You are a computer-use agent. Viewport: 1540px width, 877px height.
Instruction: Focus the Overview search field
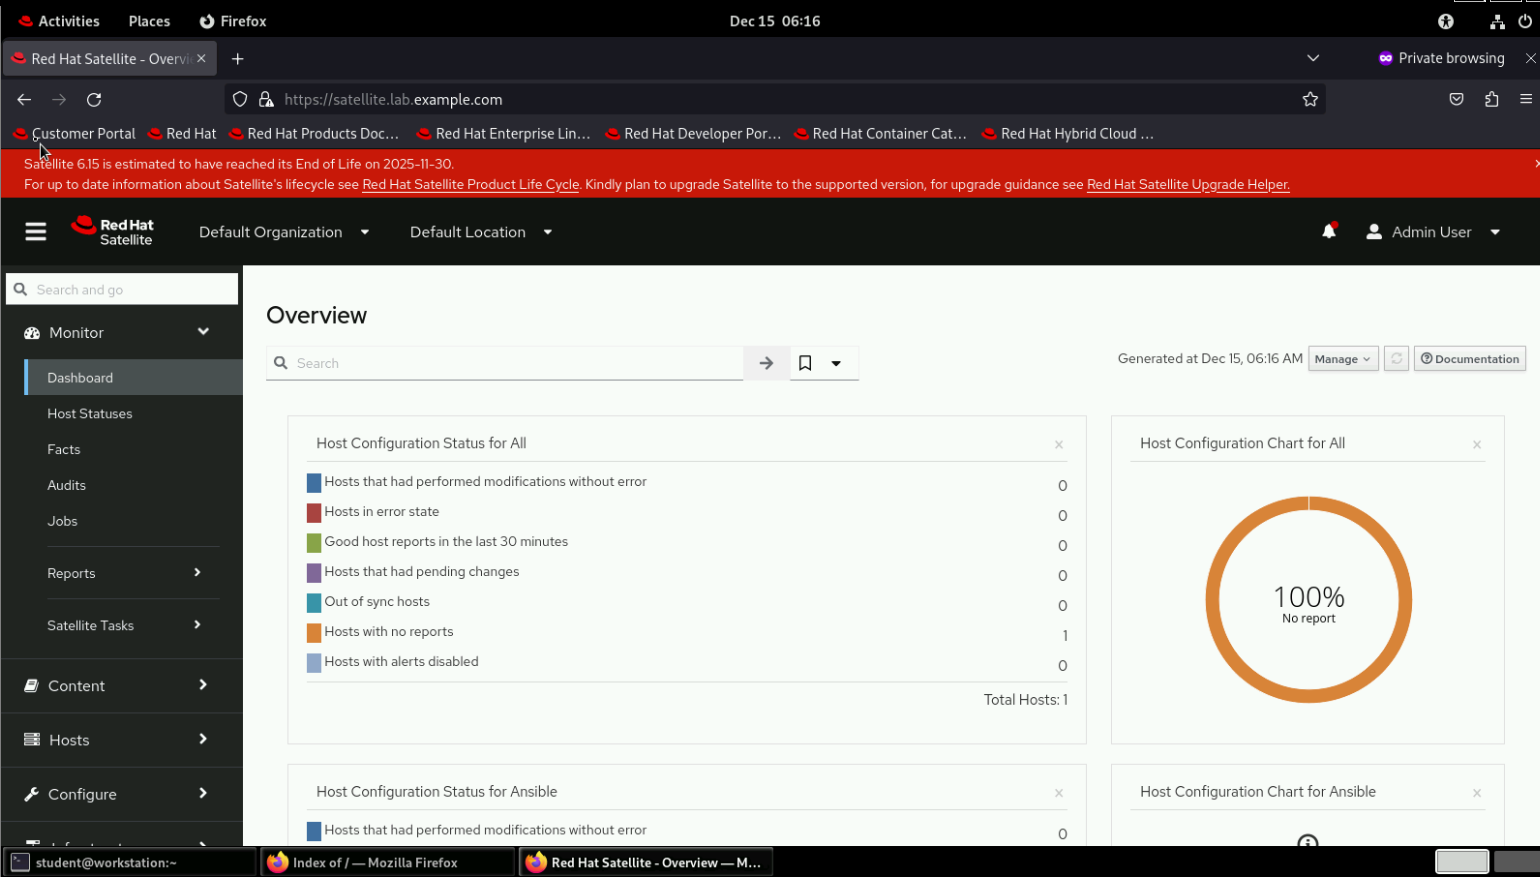point(505,363)
